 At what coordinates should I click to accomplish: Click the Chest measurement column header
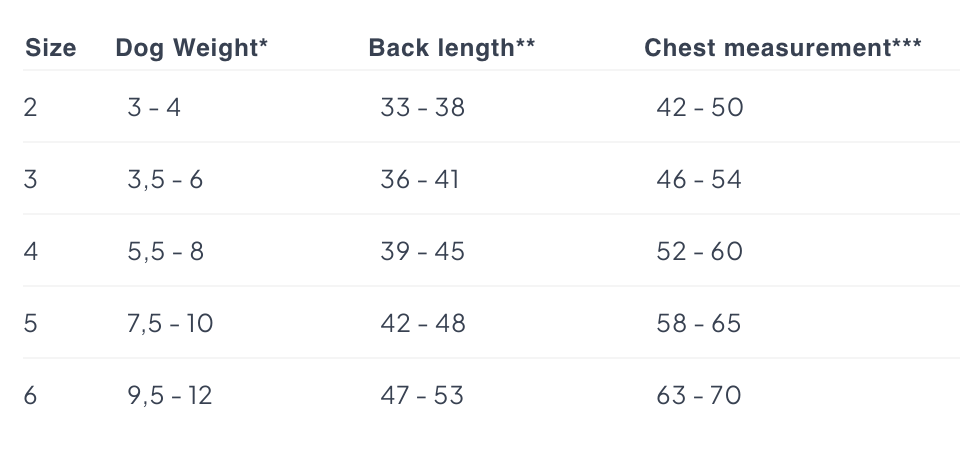[x=783, y=48]
